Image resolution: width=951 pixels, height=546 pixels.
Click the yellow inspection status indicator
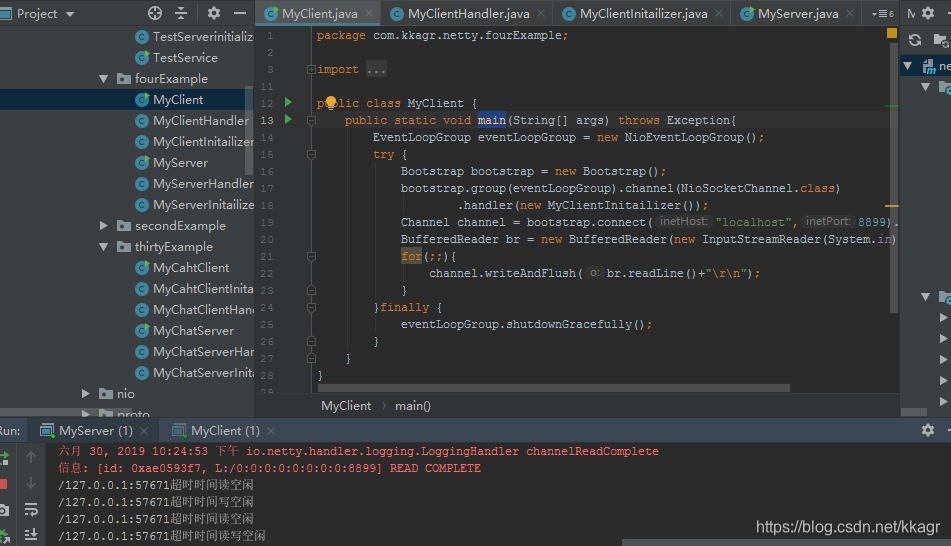click(892, 33)
